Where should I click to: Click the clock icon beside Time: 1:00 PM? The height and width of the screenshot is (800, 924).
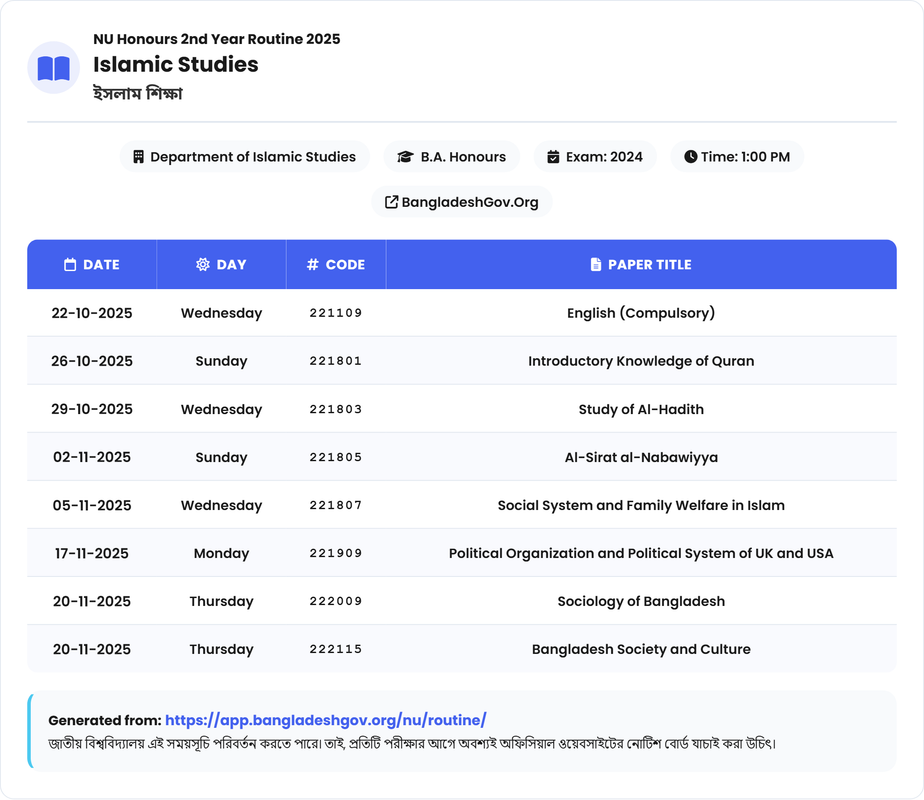pyautogui.click(x=690, y=157)
